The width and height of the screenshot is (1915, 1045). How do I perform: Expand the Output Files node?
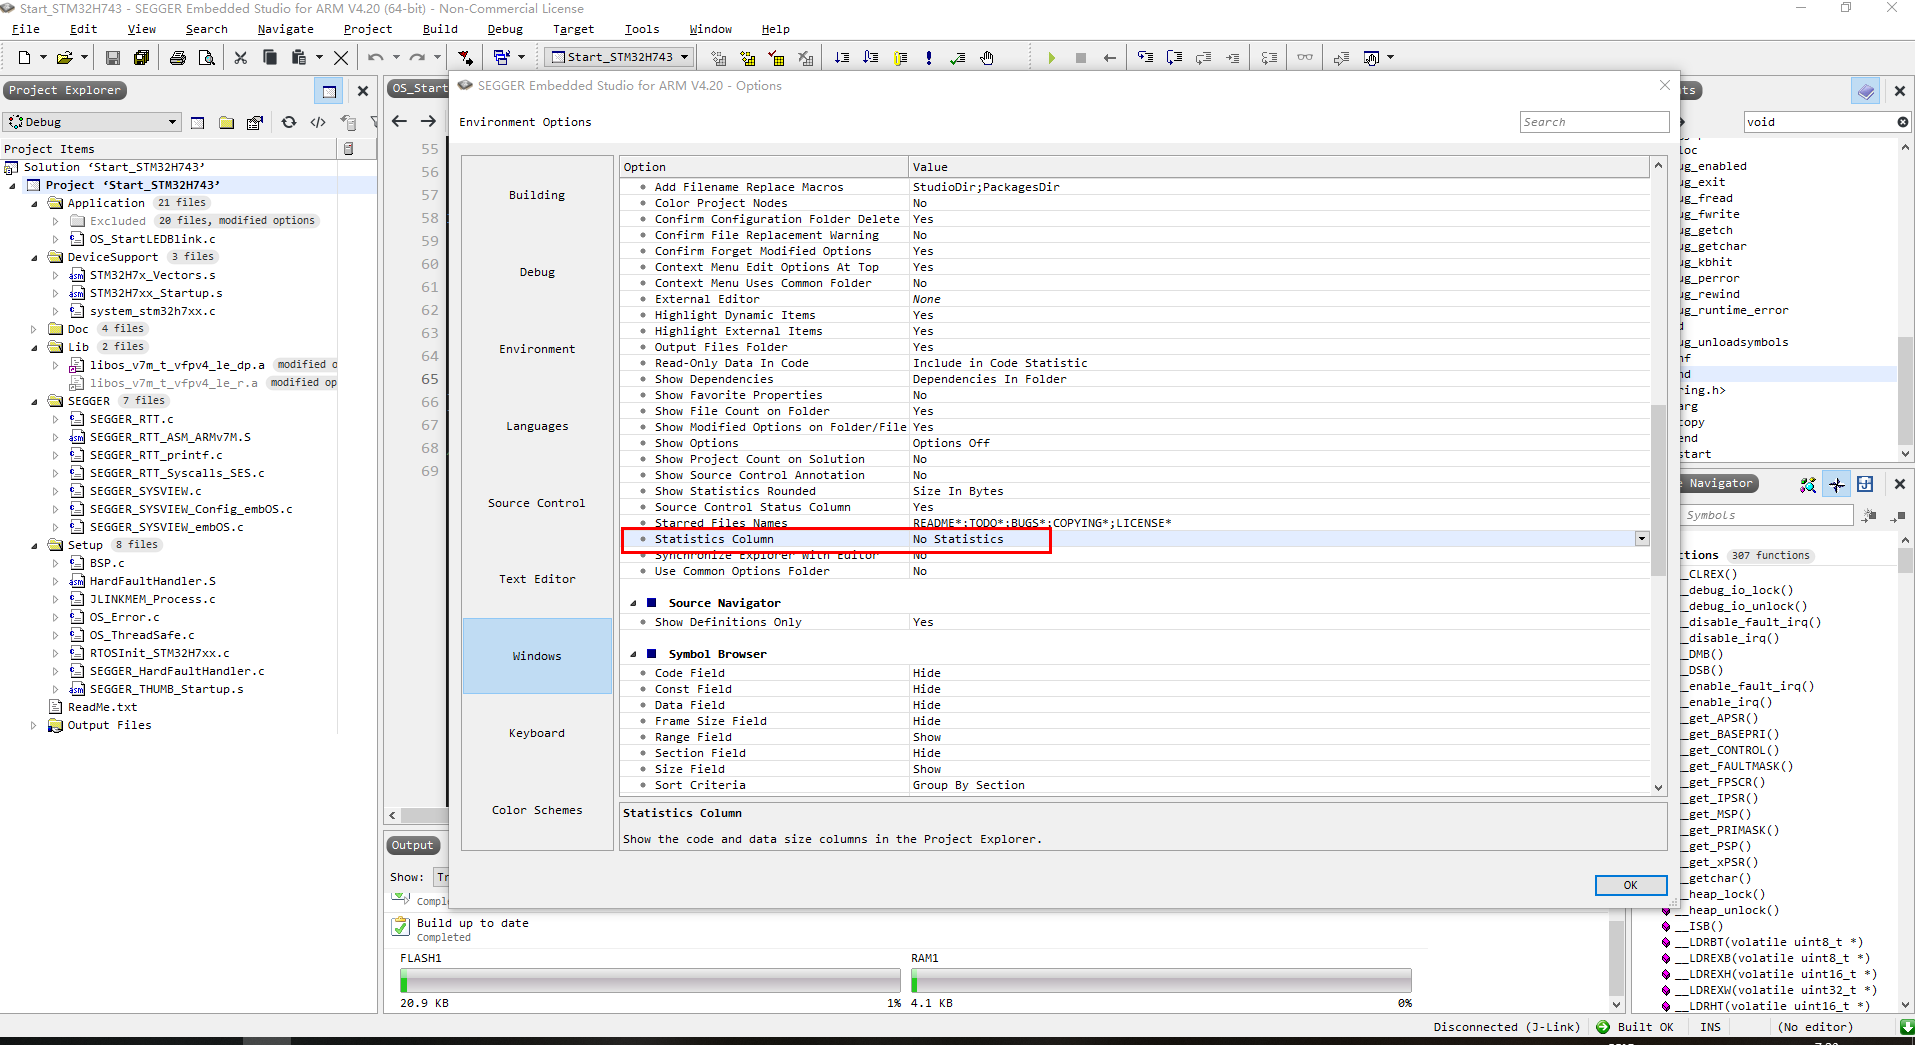click(34, 725)
